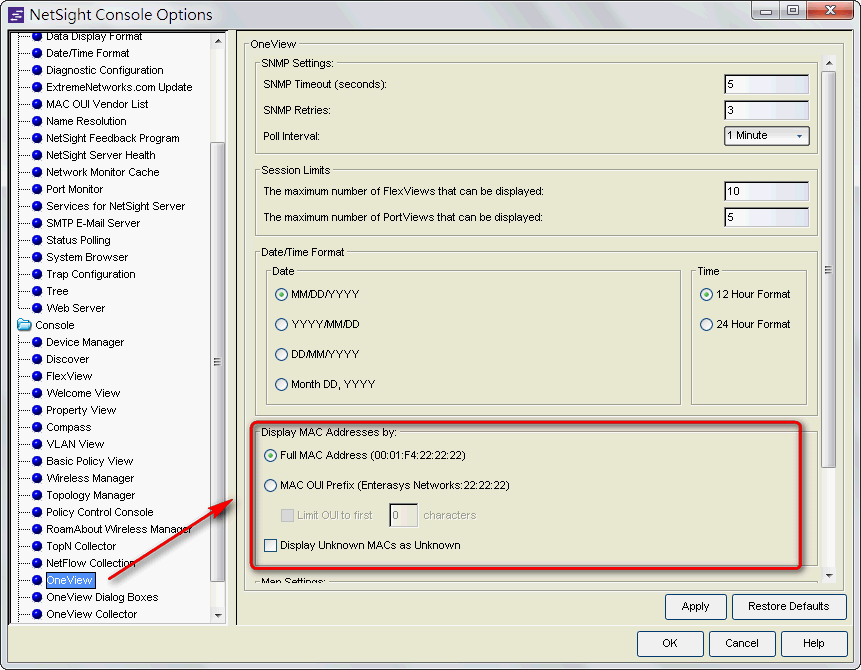
Task: Open ExtremeNetworks.com Update options
Action: 119,87
